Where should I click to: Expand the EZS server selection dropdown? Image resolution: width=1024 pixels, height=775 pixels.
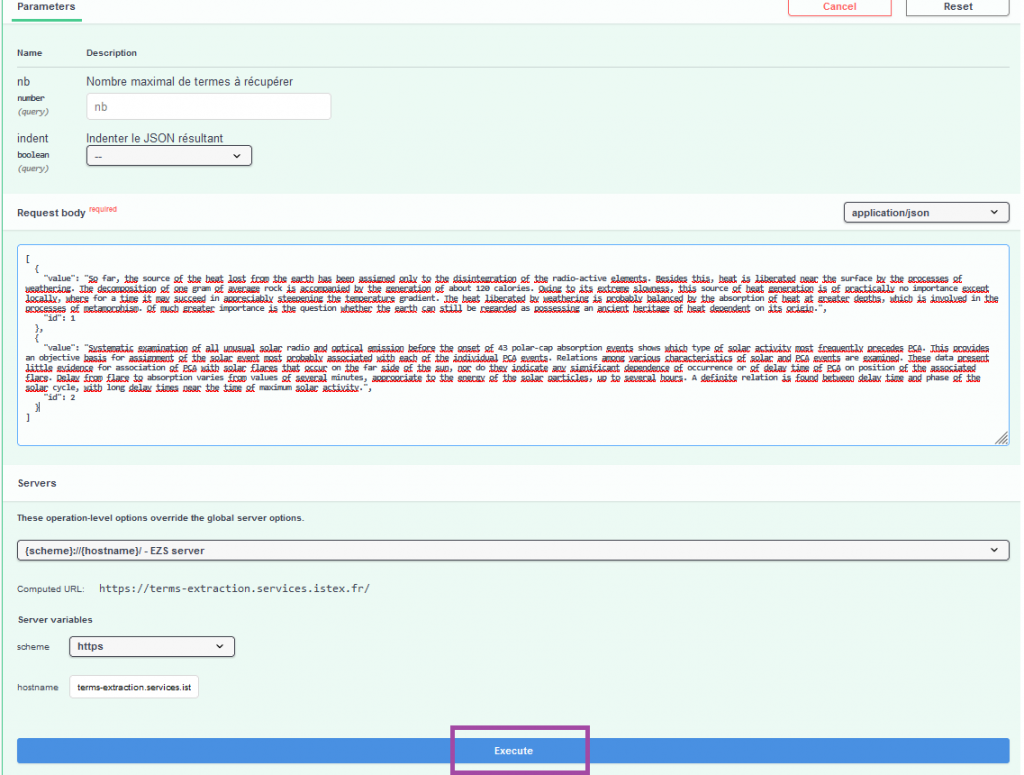[513, 550]
